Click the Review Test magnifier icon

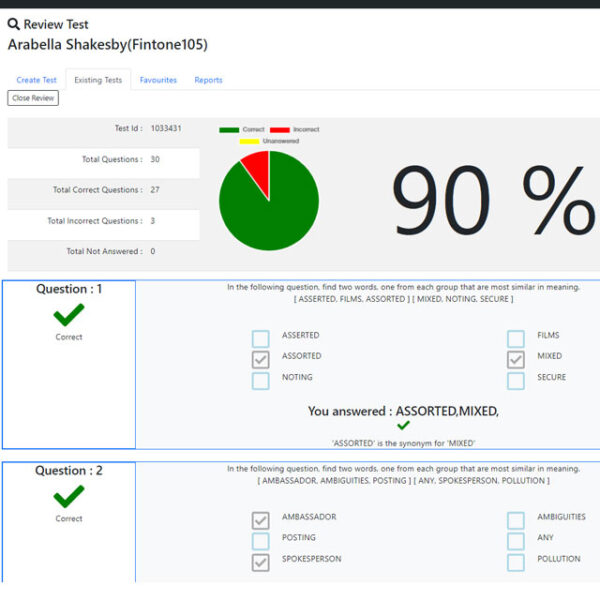click(x=14, y=25)
